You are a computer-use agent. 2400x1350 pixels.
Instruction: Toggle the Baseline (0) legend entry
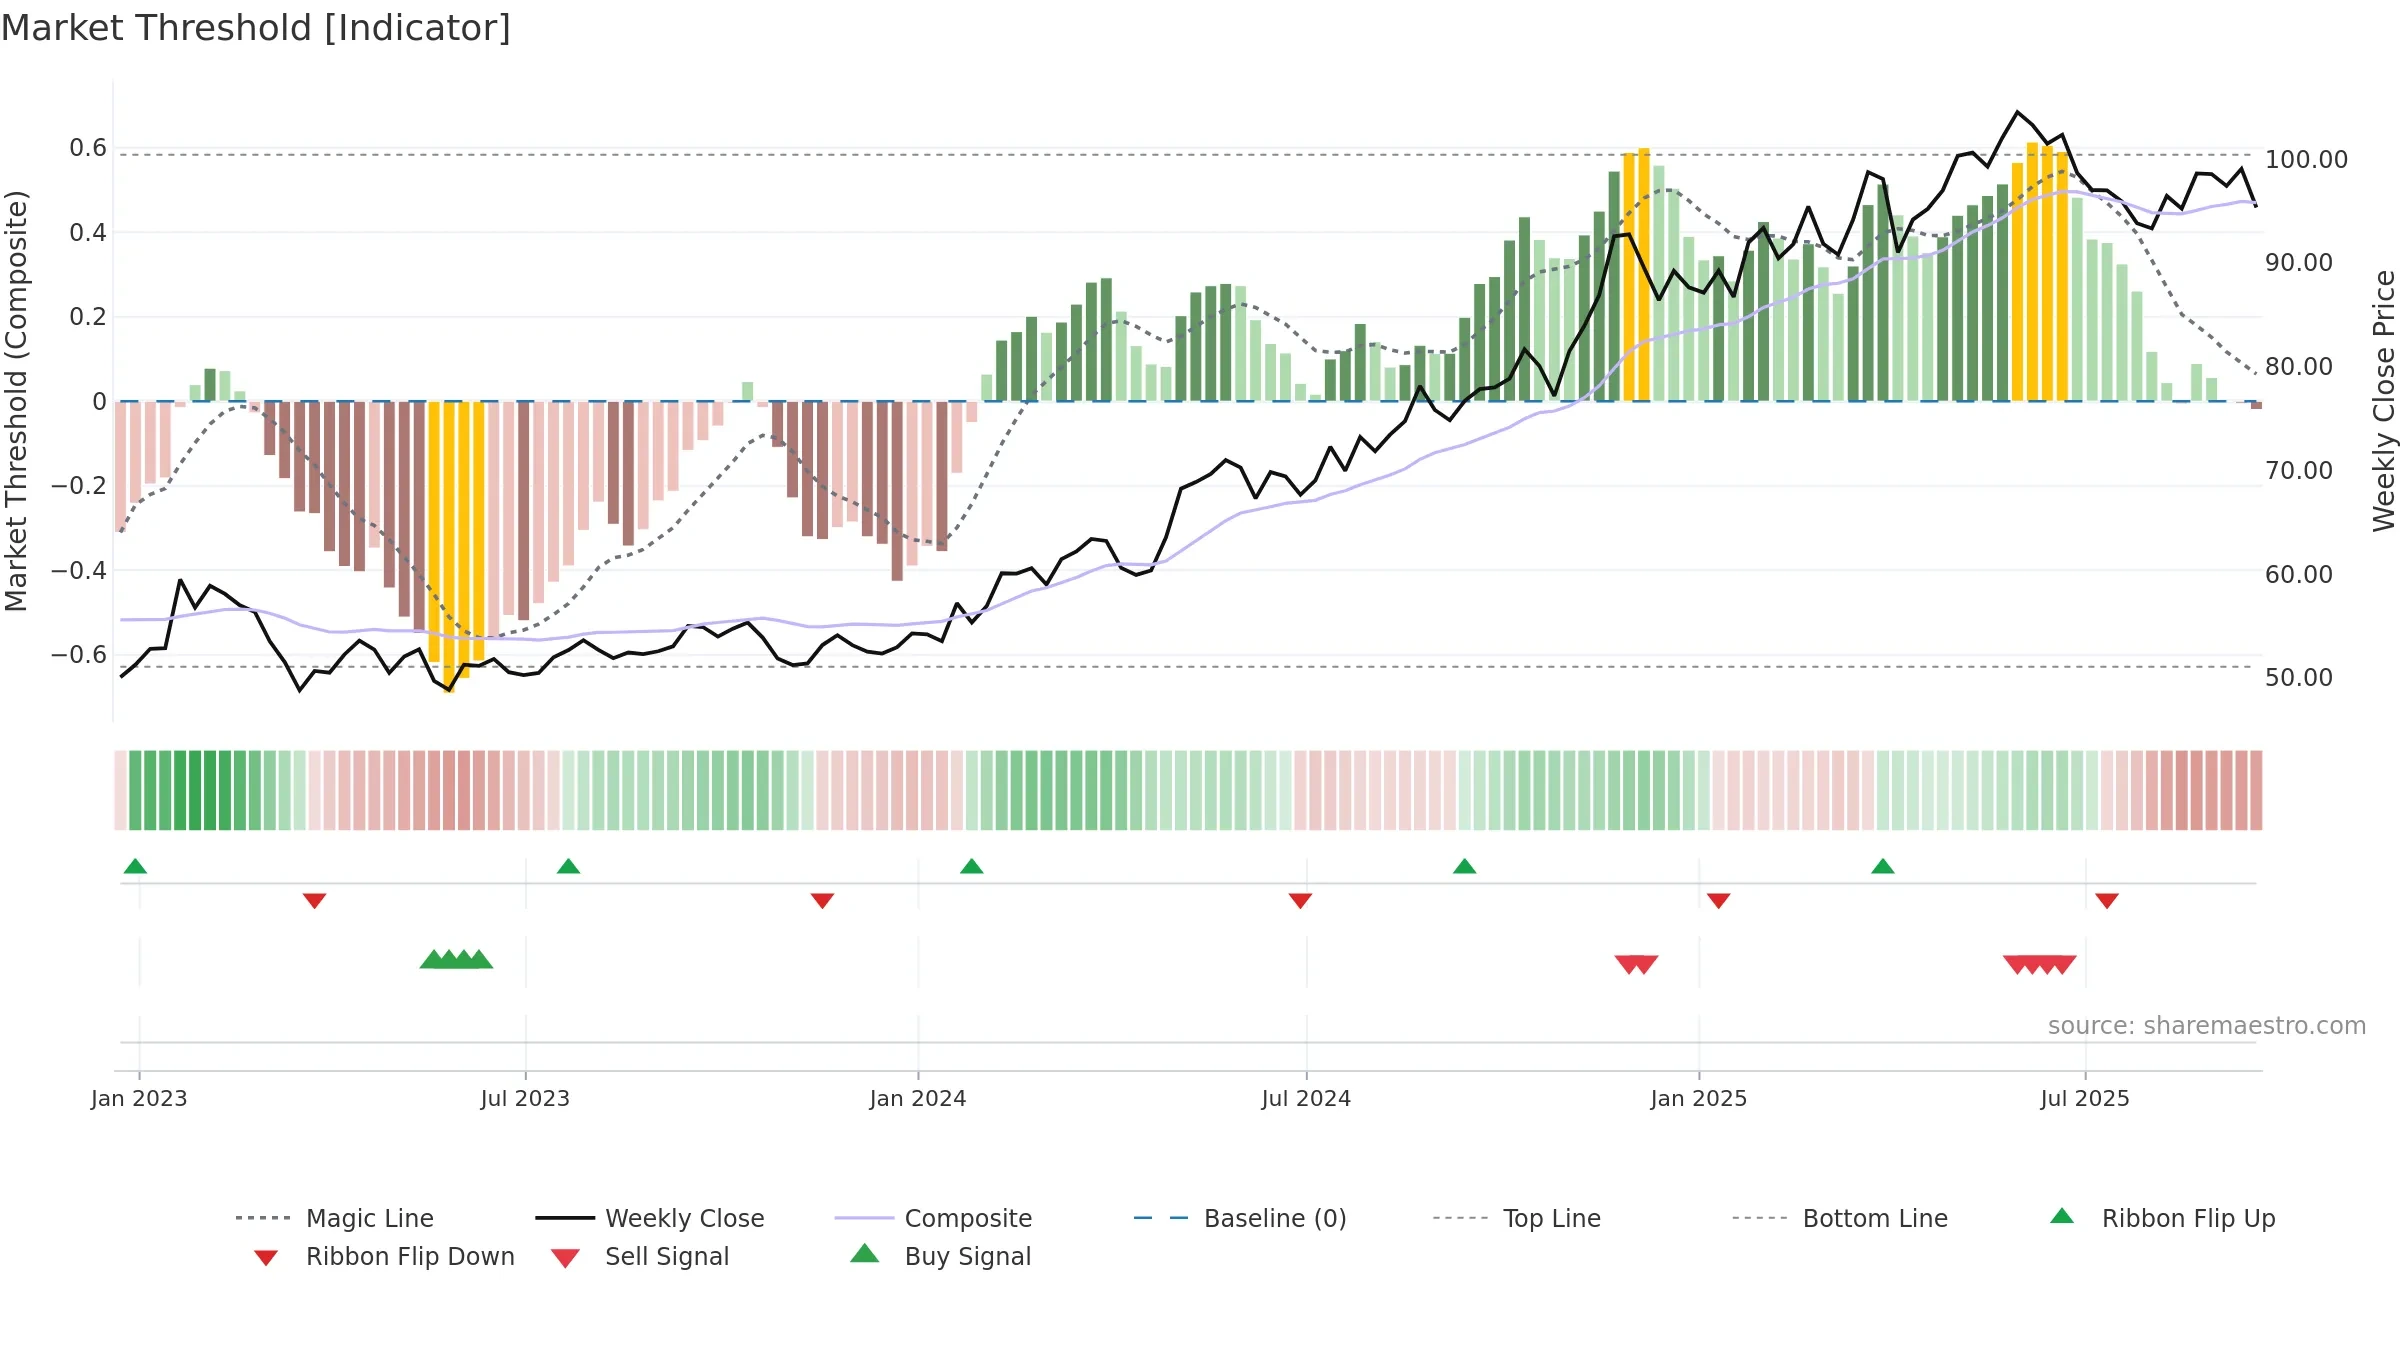(x=1240, y=1218)
